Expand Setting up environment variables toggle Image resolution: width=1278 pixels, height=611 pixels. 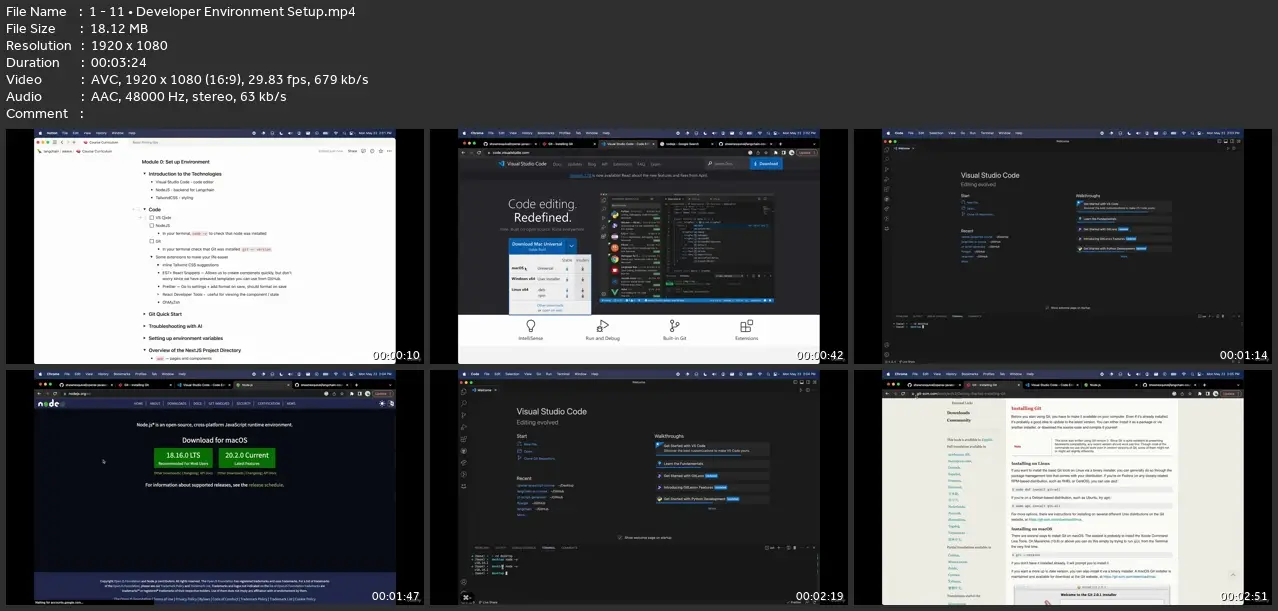coord(144,338)
